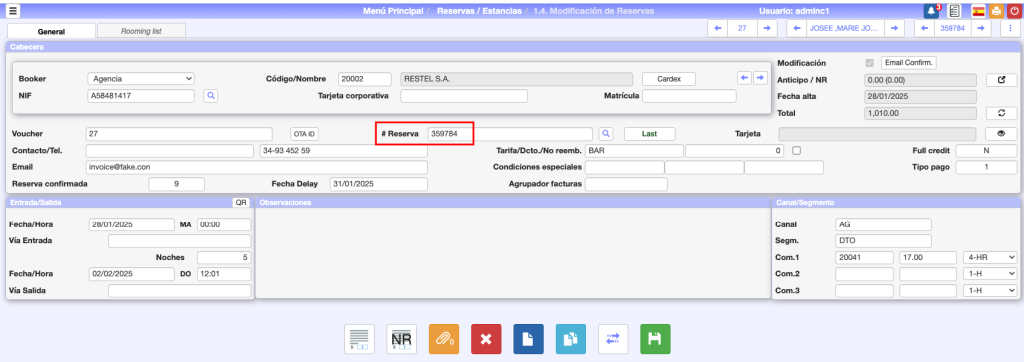Click the red power logout icon
1024x362 pixels.
1014,11
